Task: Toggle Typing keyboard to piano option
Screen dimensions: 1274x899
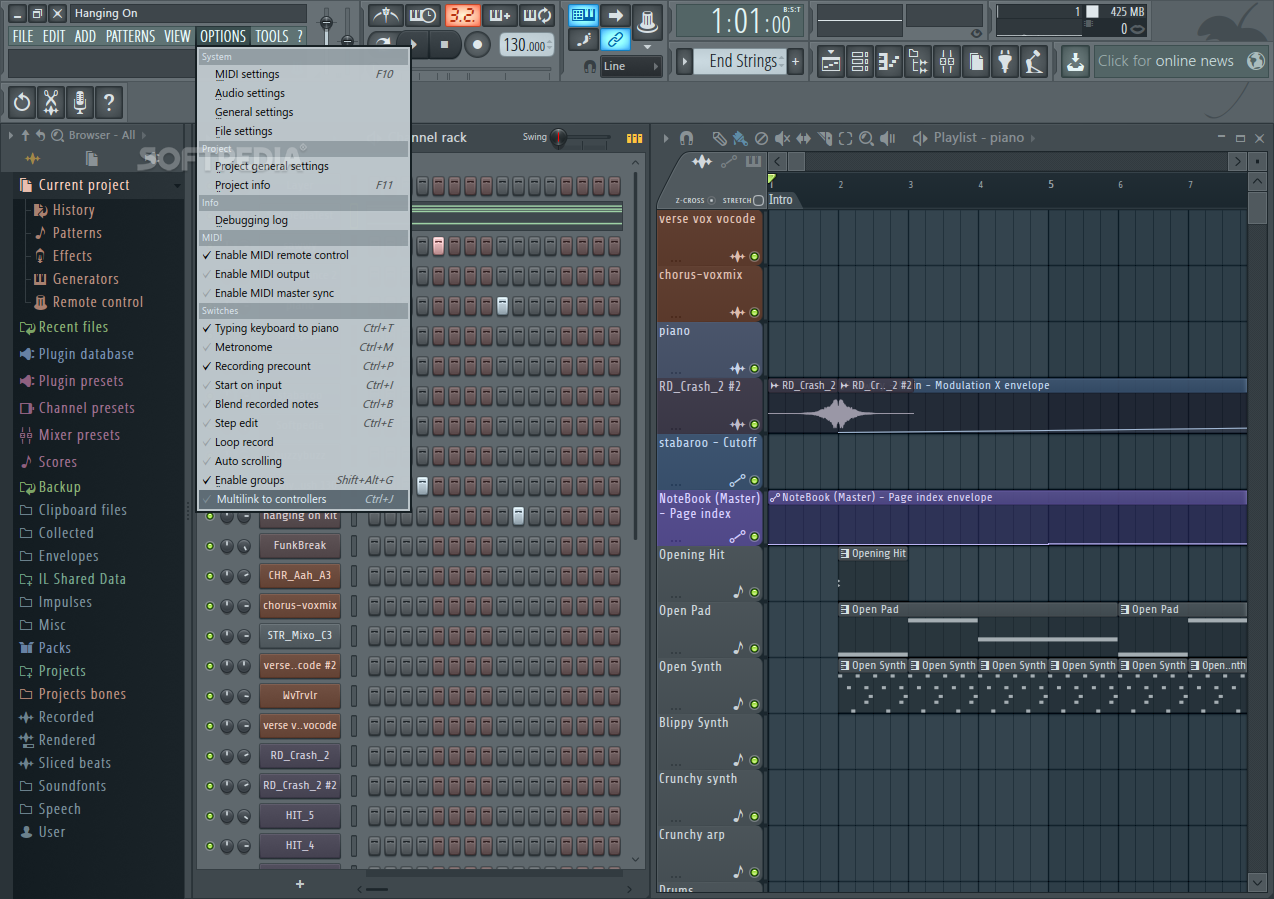Action: (x=303, y=328)
